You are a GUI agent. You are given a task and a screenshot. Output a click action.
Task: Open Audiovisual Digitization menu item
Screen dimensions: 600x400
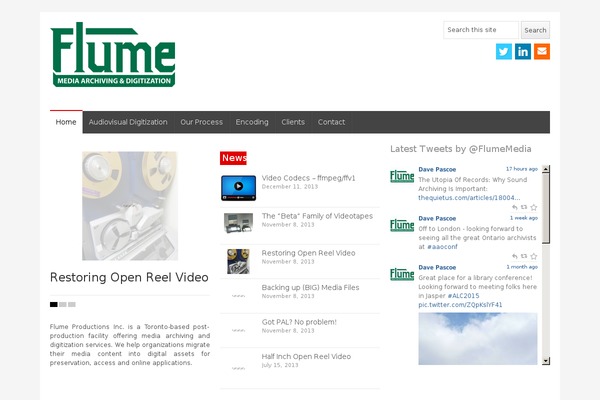pyautogui.click(x=128, y=122)
